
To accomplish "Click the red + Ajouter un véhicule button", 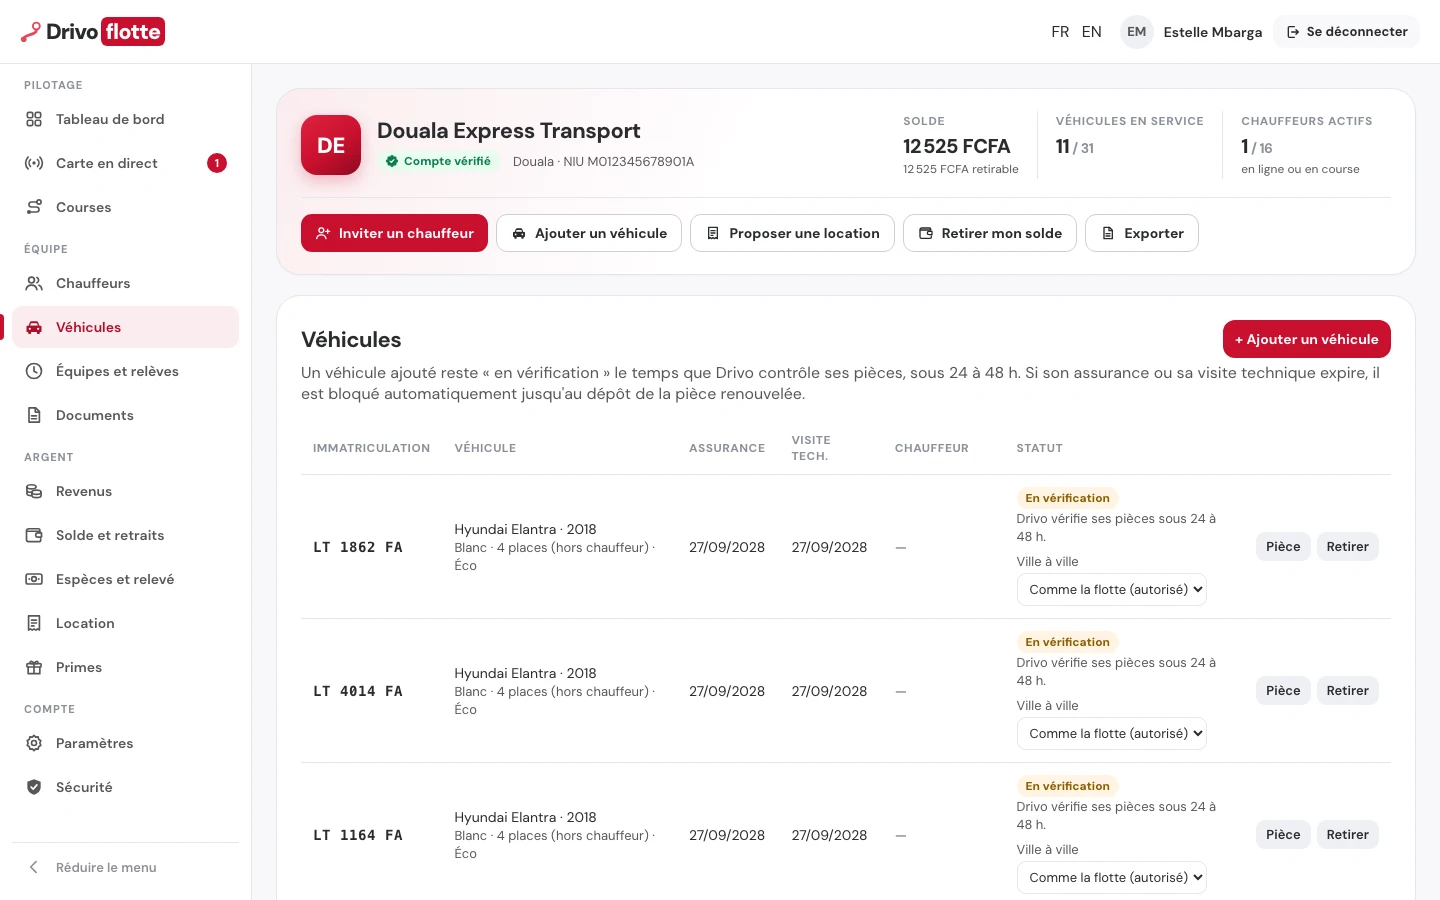I will pos(1307,339).
